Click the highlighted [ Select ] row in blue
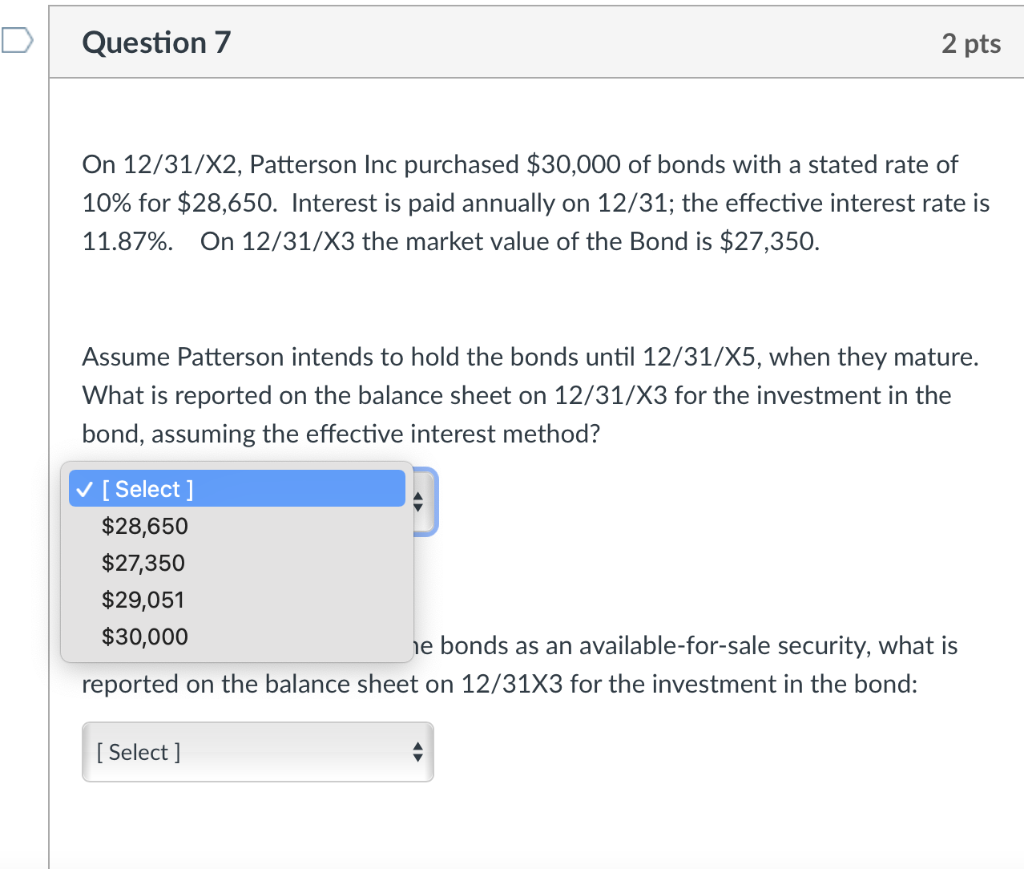 pyautogui.click(x=237, y=488)
